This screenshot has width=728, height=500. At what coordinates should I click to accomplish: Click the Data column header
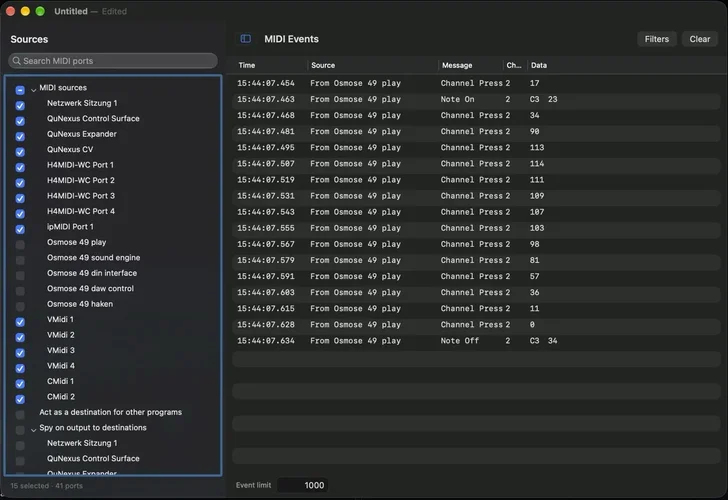click(x=539, y=65)
